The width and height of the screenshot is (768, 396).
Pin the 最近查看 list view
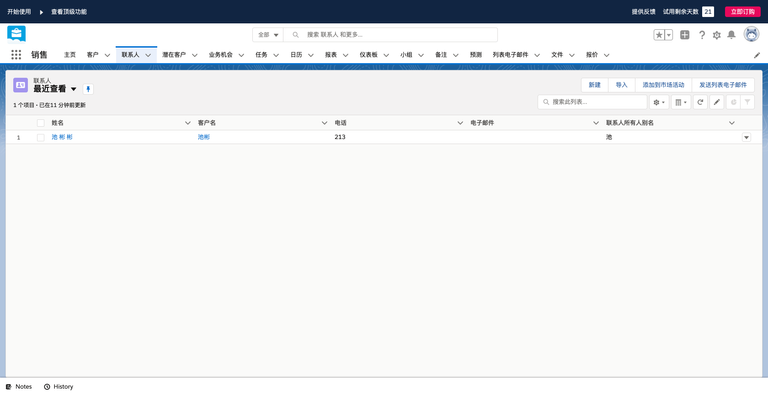88,89
